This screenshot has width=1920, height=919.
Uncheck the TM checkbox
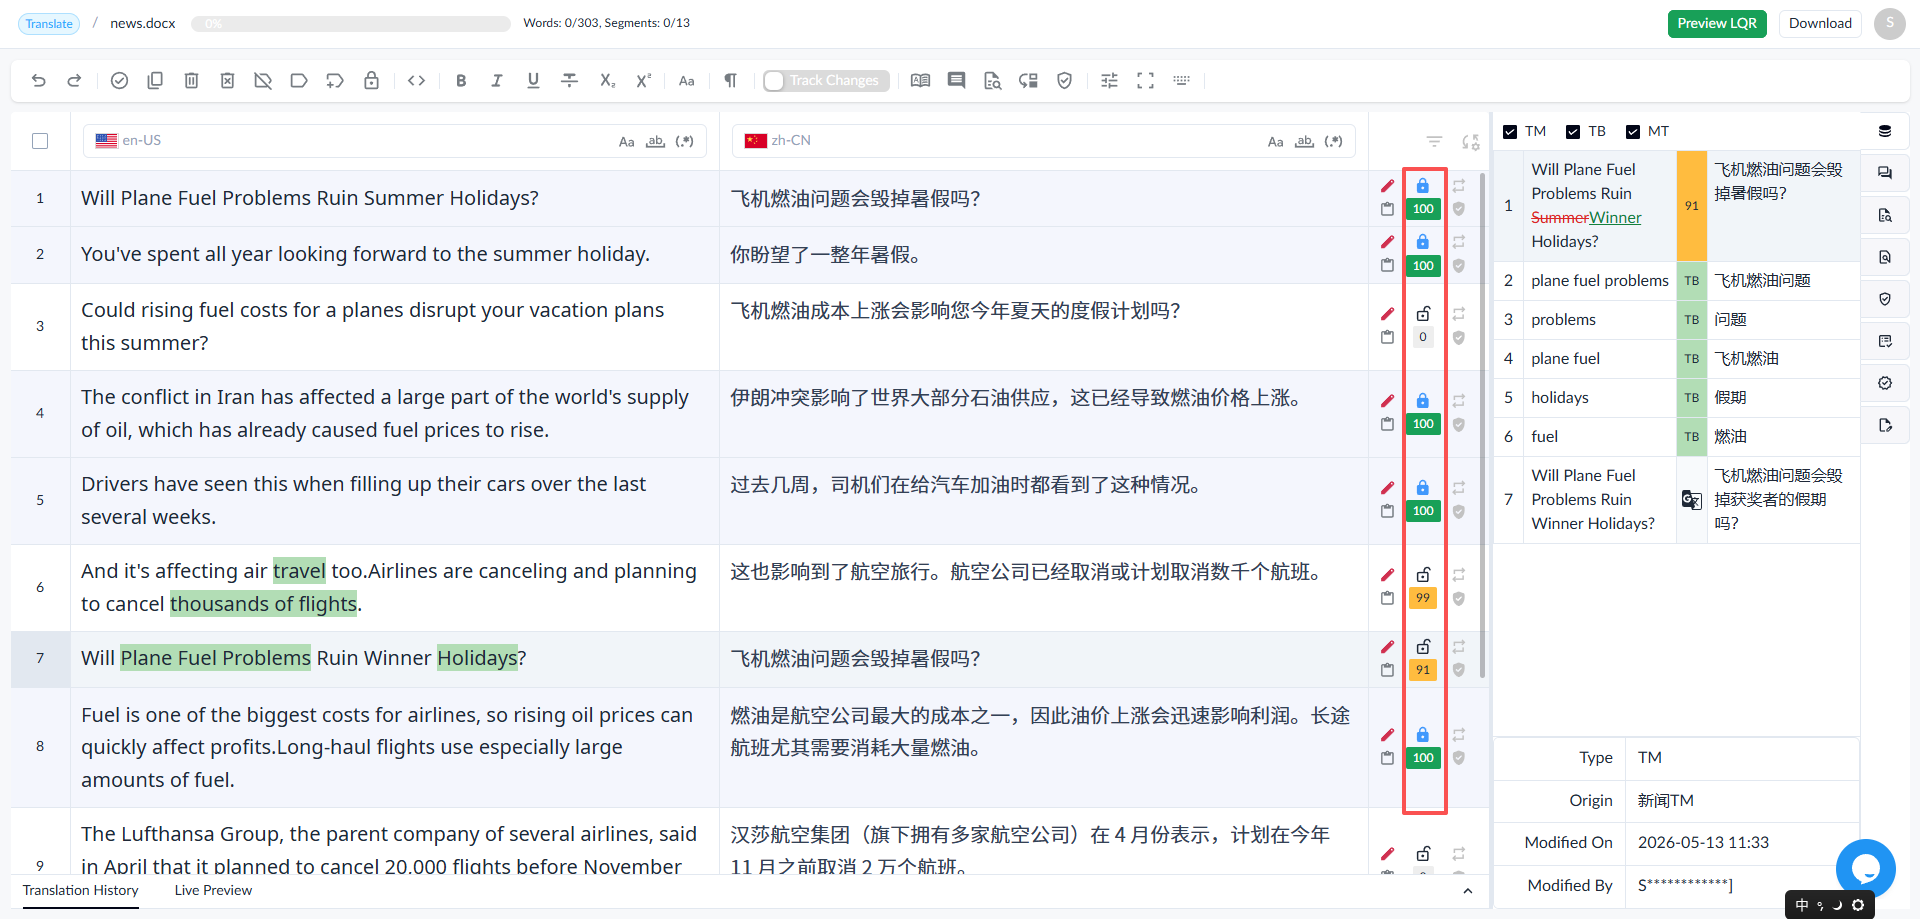[1510, 132]
